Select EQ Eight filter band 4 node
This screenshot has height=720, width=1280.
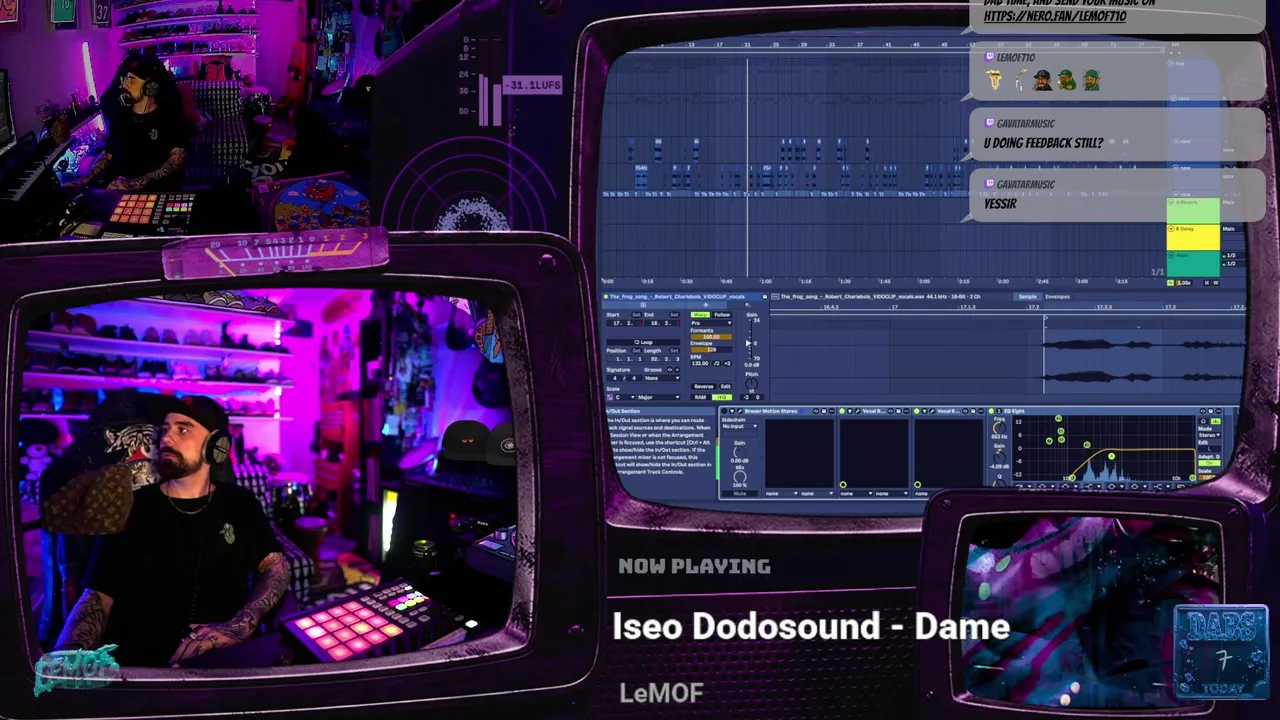1111,456
